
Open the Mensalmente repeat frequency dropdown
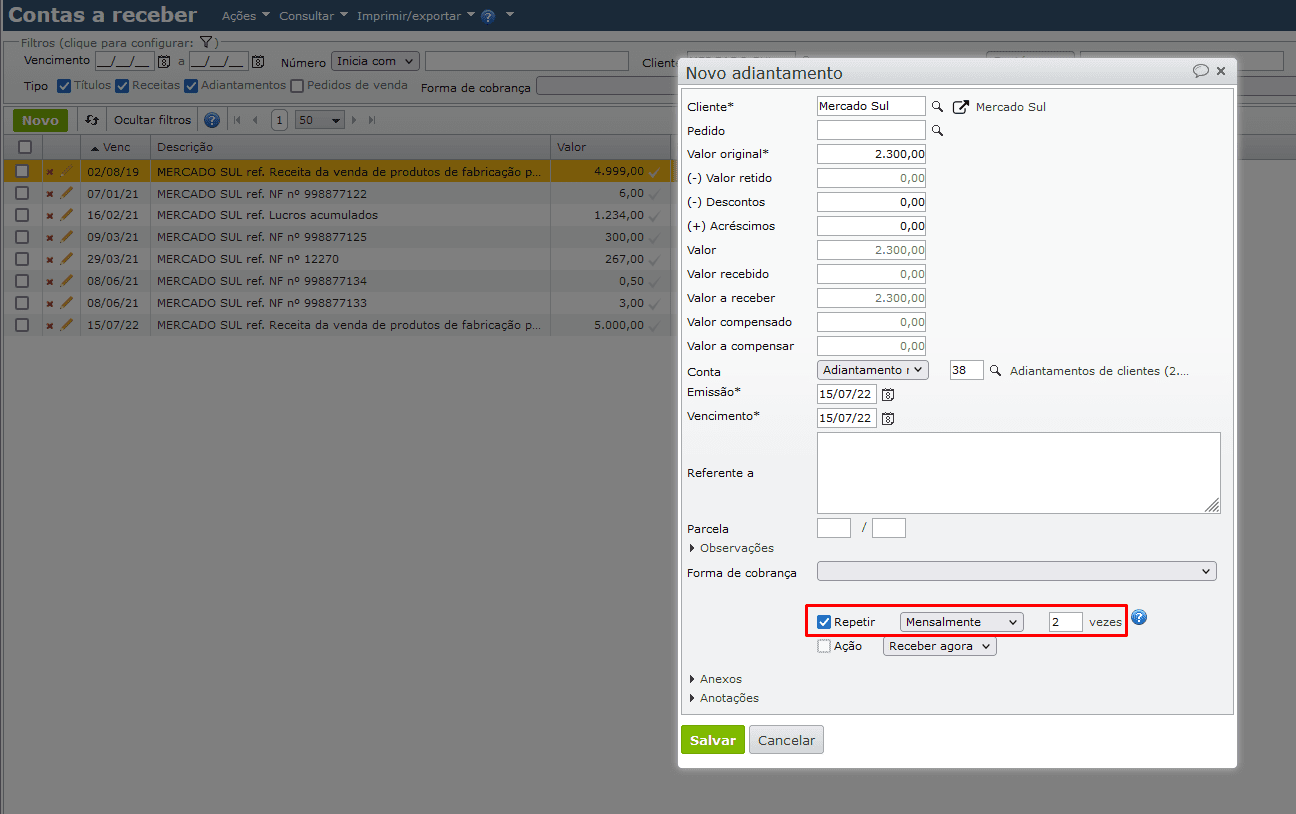click(x=962, y=622)
